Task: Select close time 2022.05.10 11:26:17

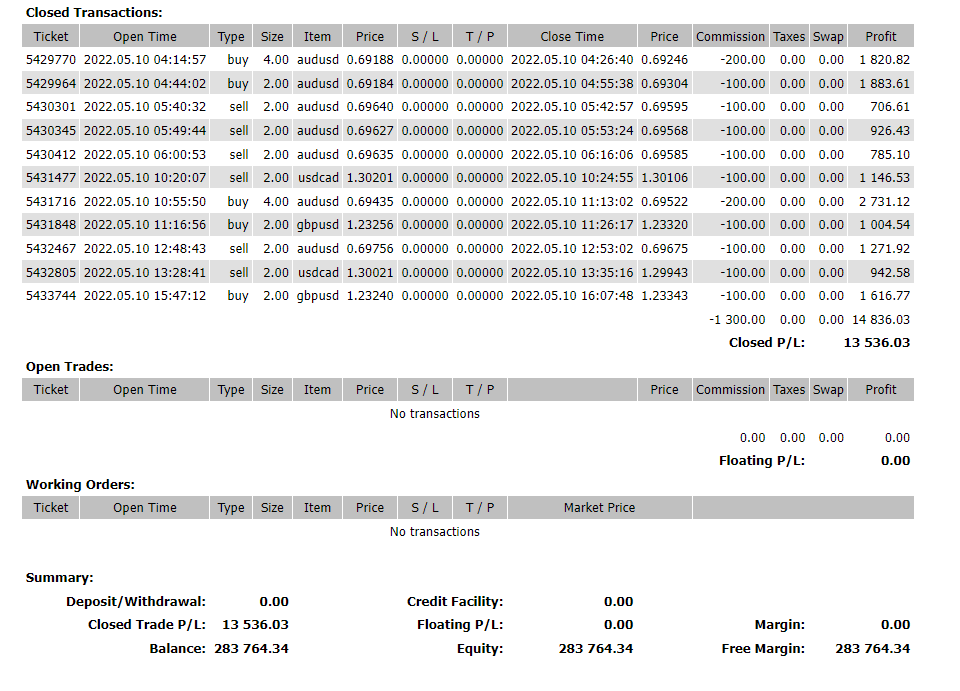Action: [x=572, y=225]
